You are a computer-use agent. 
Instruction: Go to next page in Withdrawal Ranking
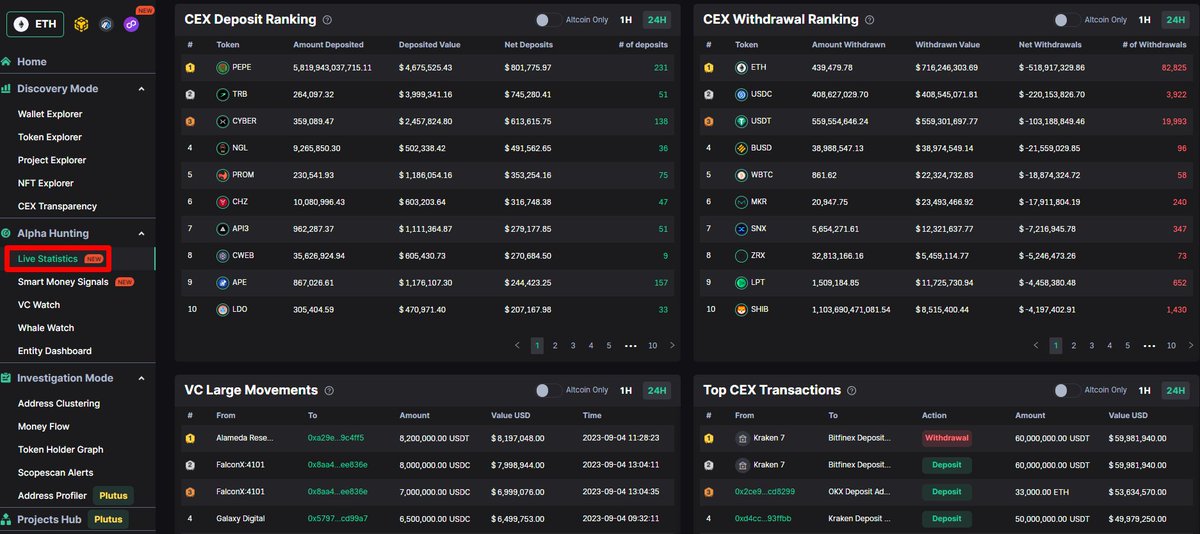1191,345
